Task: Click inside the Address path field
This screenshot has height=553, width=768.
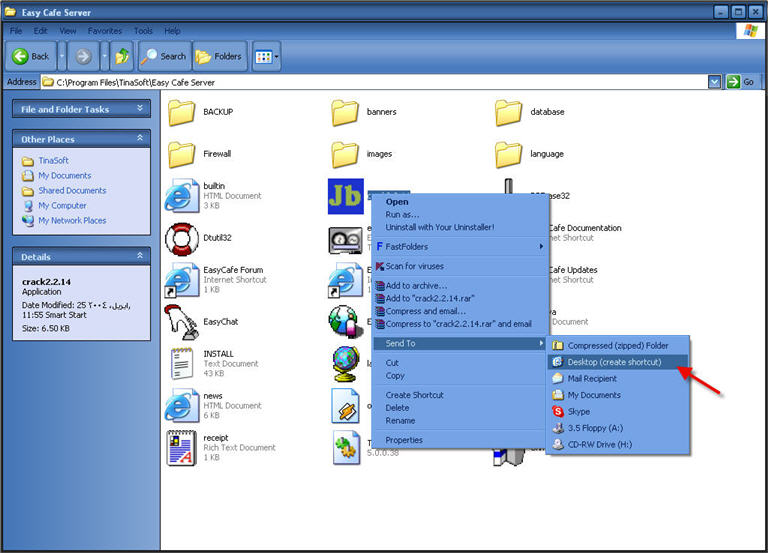Action: pos(375,82)
